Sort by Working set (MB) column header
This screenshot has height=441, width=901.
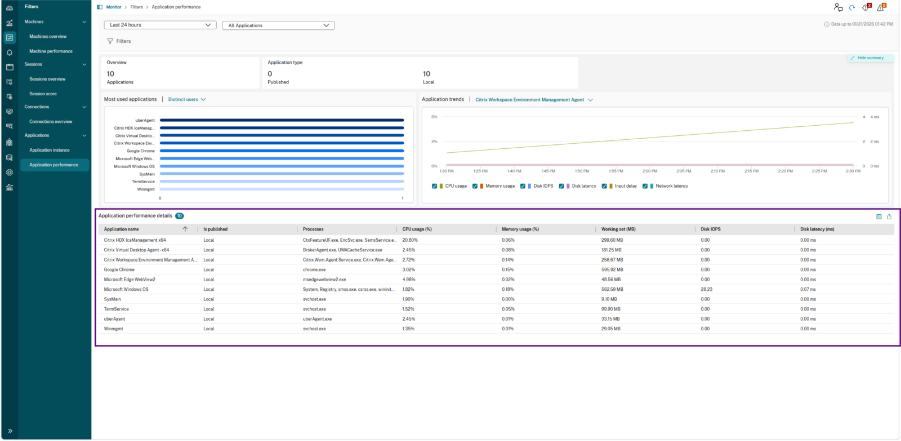(x=618, y=229)
